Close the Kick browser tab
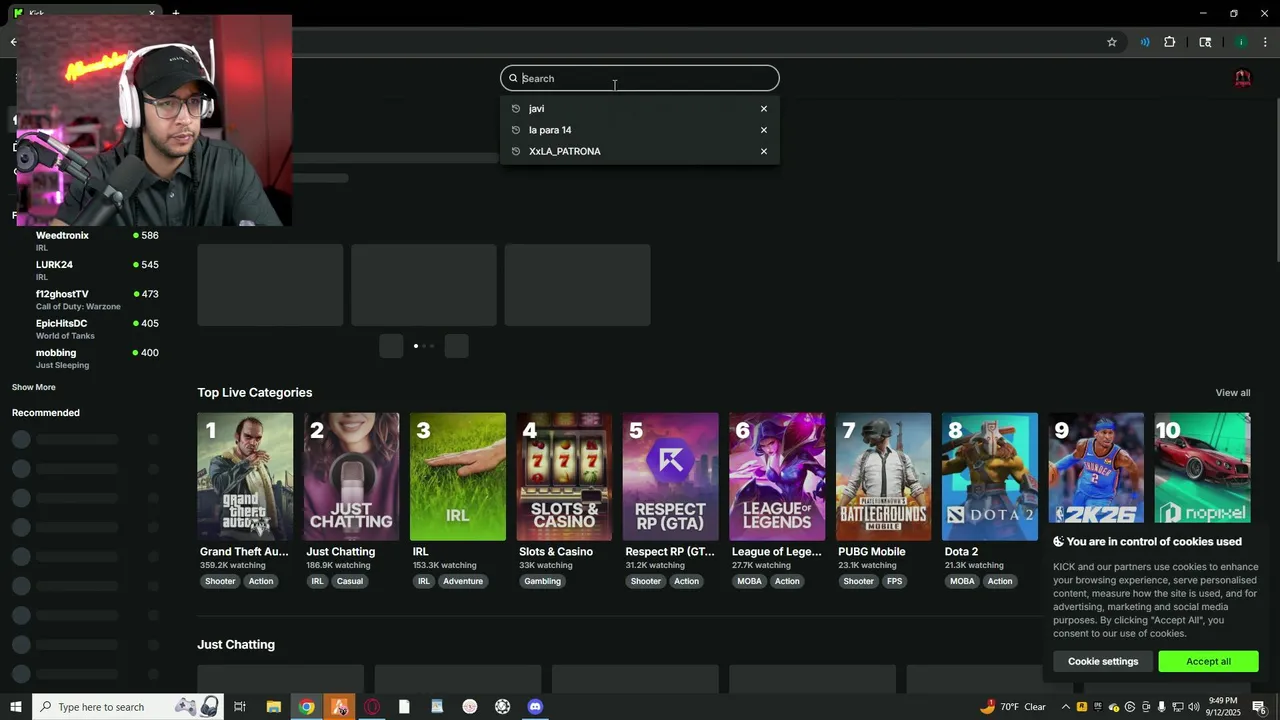The height and width of the screenshot is (720, 1280). pos(152,13)
